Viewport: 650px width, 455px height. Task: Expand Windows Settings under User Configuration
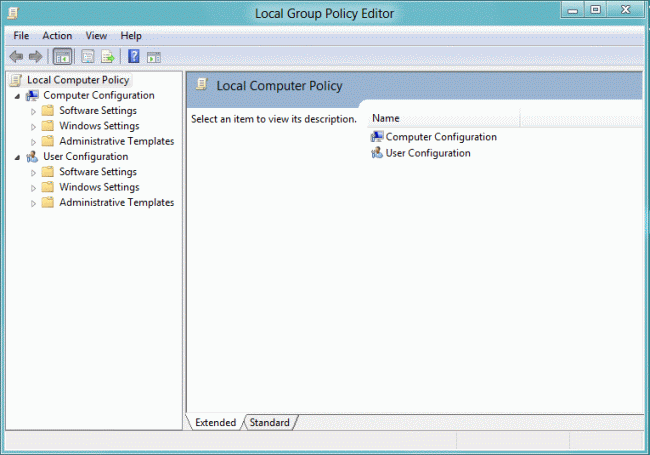coord(33,188)
